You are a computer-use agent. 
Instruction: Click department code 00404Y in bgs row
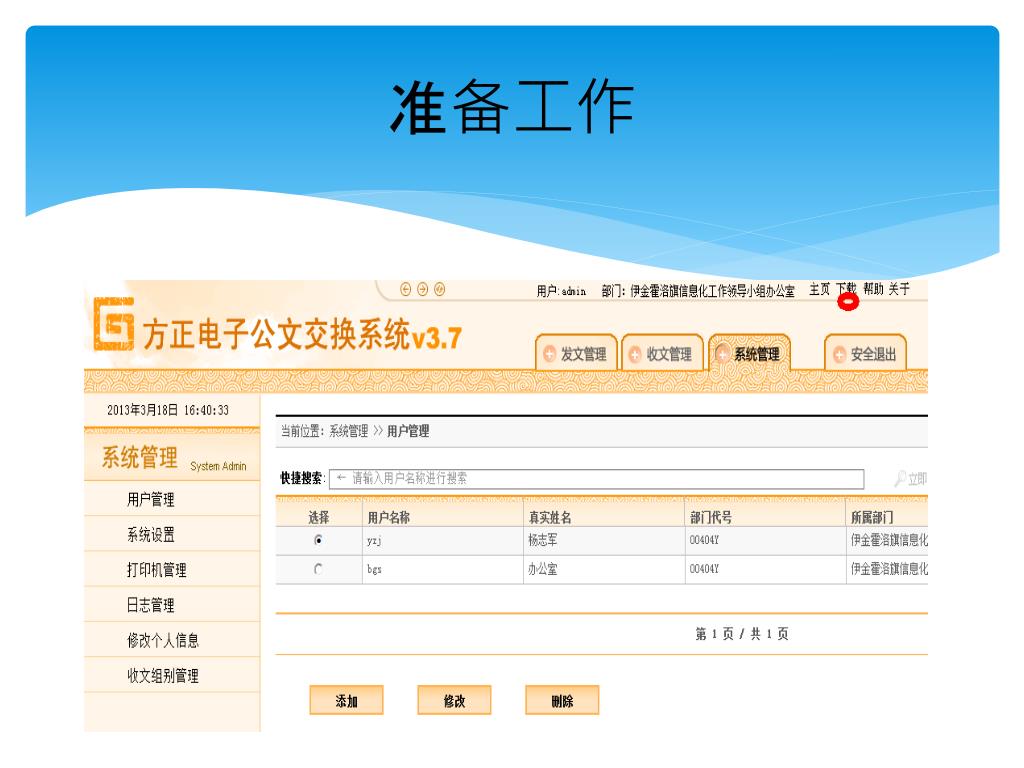pos(704,569)
